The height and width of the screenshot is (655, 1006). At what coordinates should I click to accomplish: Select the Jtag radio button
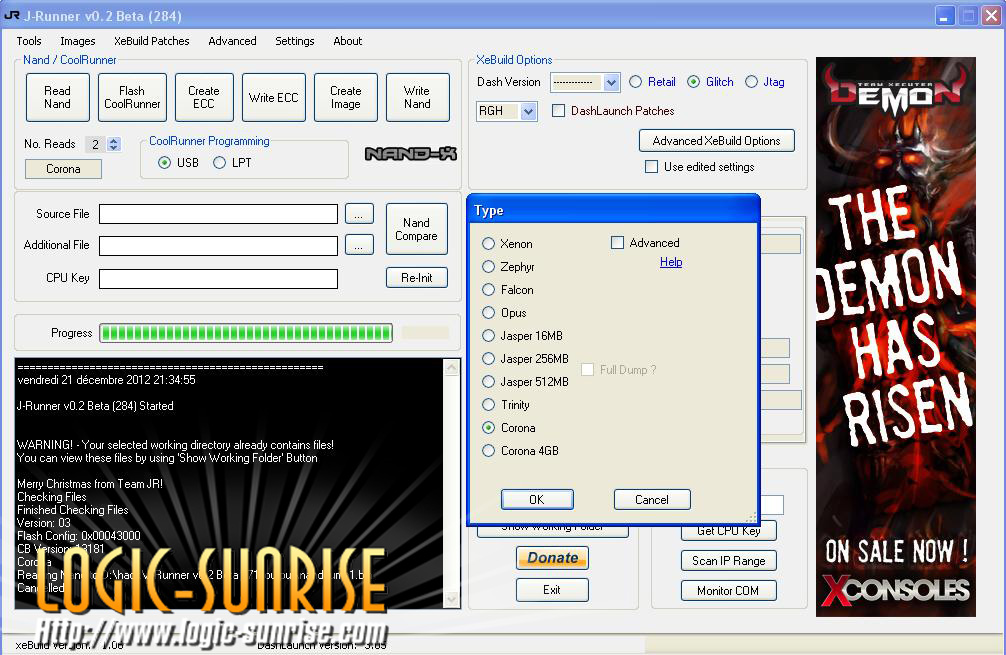point(751,82)
